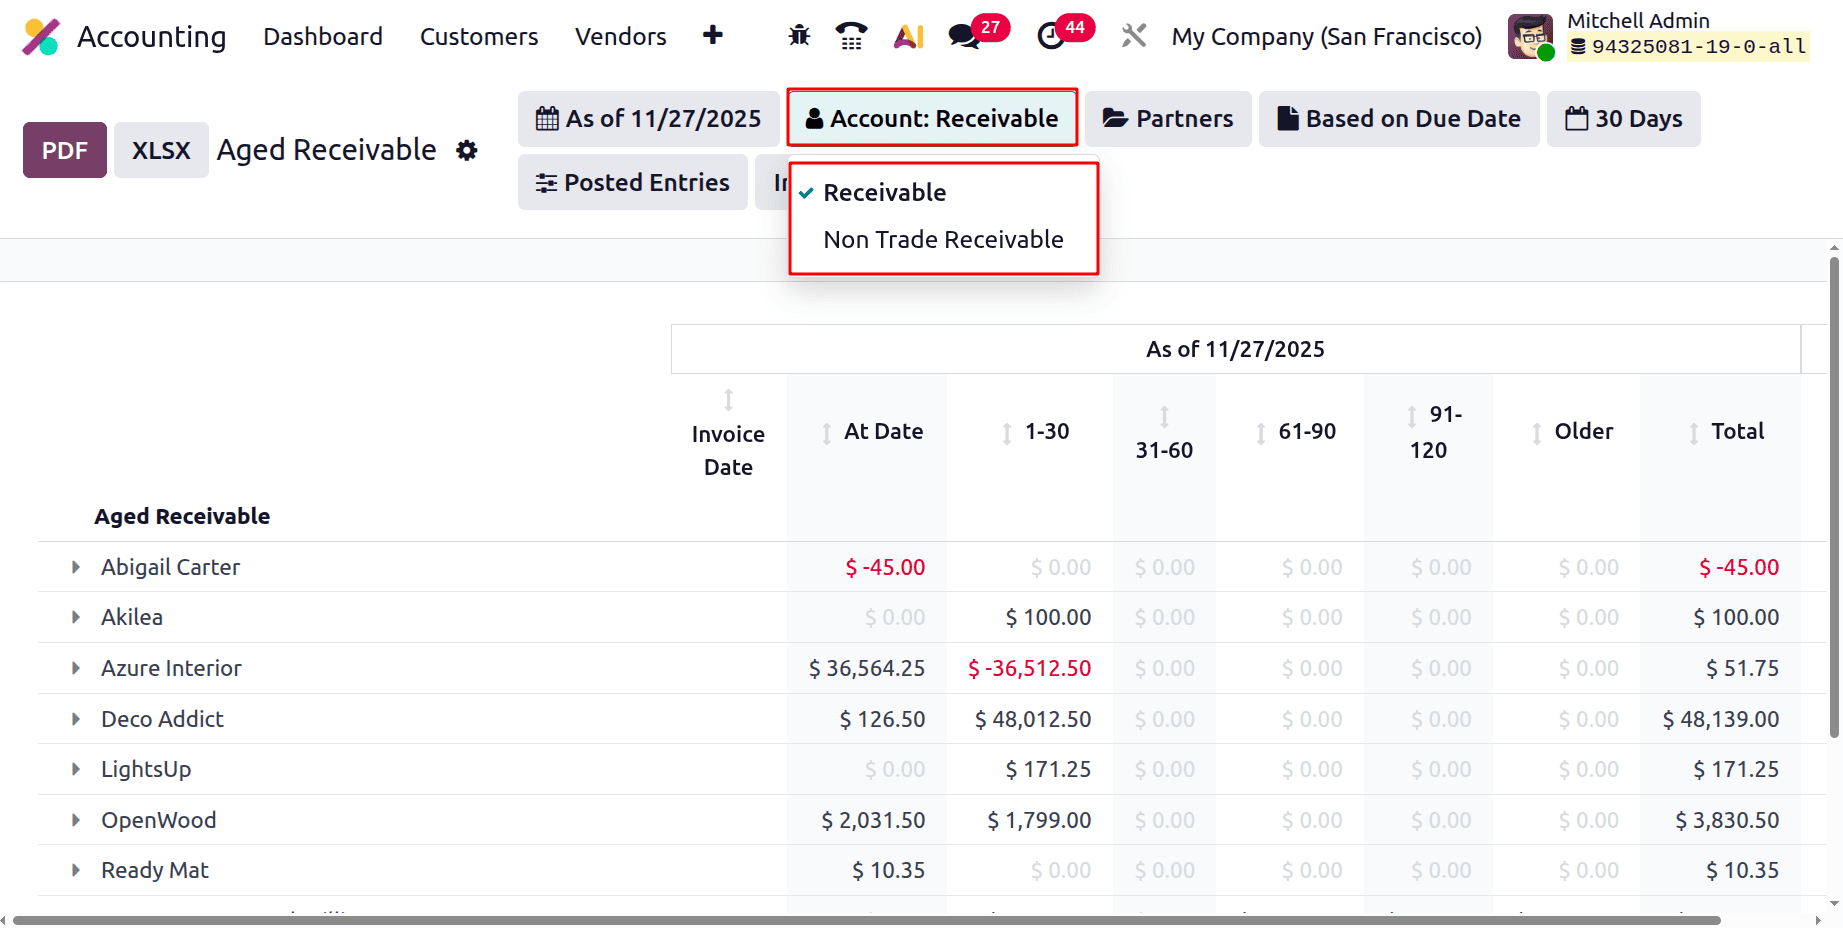The width and height of the screenshot is (1843, 928).
Task: Open the Partners filter dropdown
Action: pos(1168,119)
